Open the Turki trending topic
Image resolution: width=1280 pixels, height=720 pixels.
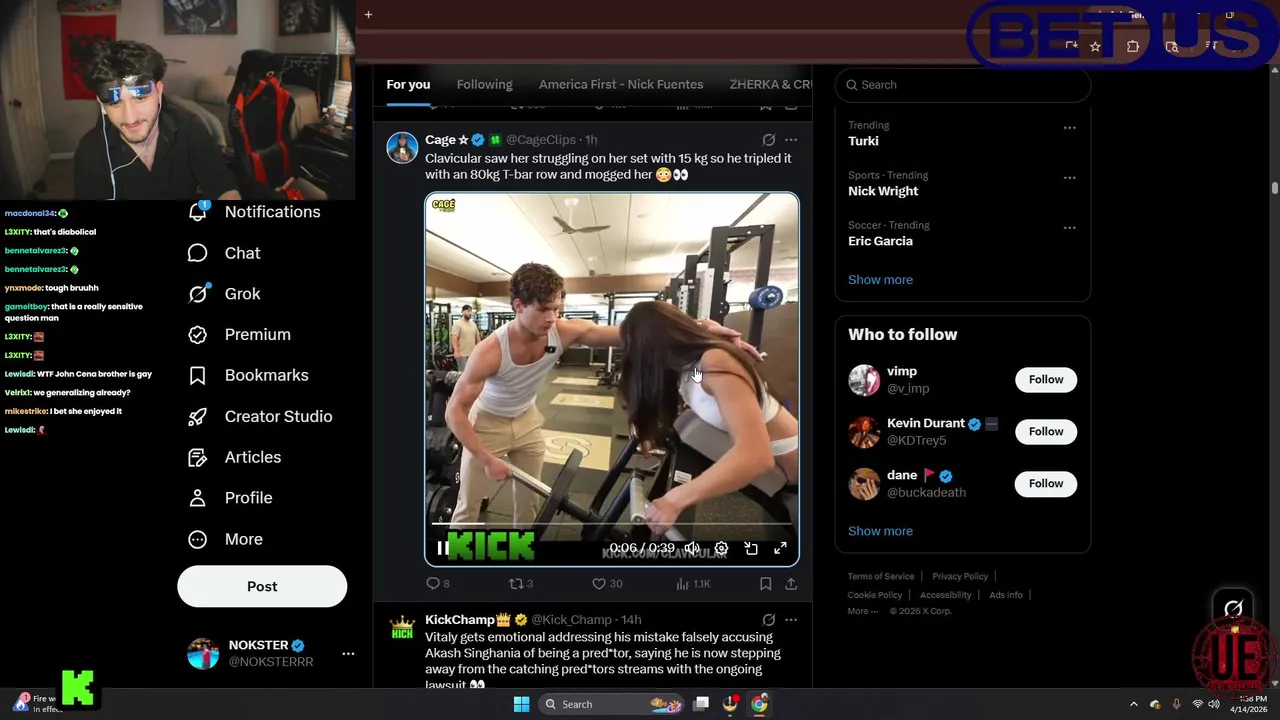pyautogui.click(x=863, y=141)
